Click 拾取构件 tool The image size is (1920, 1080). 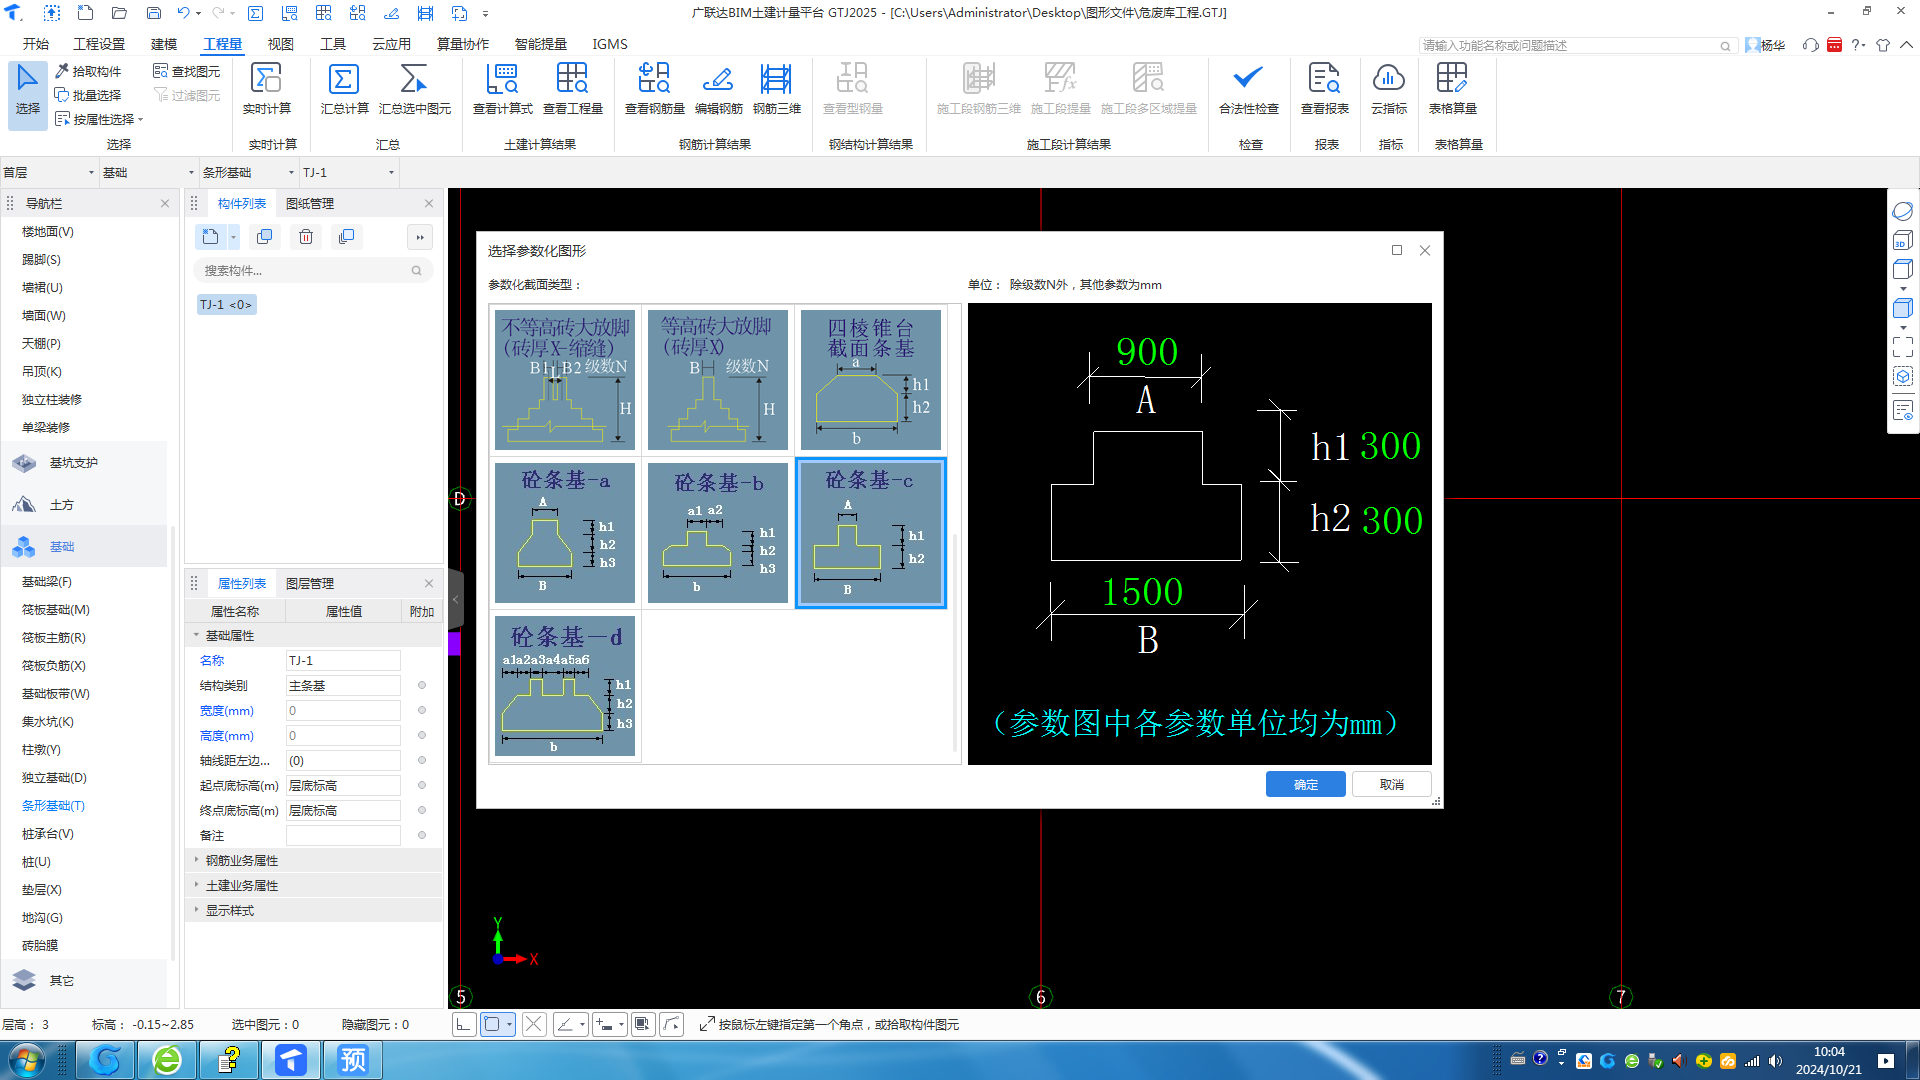[x=88, y=71]
